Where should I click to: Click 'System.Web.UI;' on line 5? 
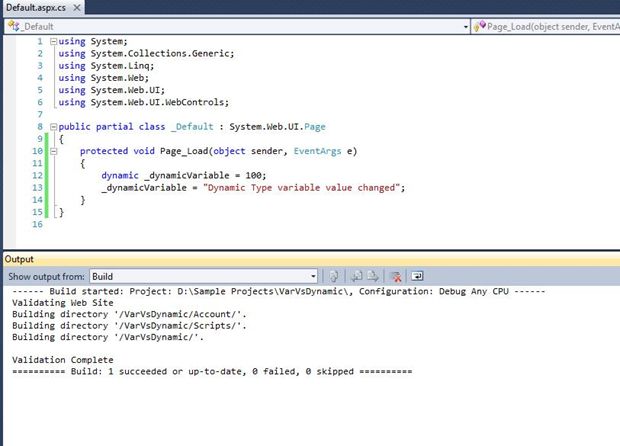pos(128,90)
